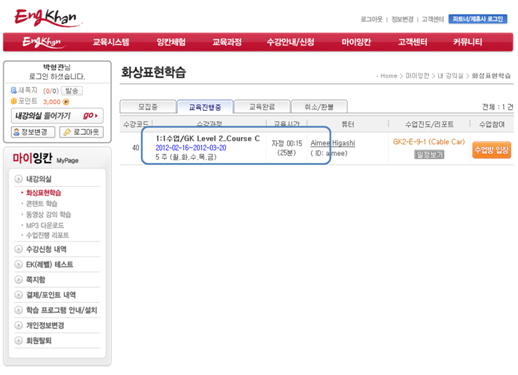The width and height of the screenshot is (518, 375).
Task: Click the blue partner login button
Action: (x=478, y=19)
